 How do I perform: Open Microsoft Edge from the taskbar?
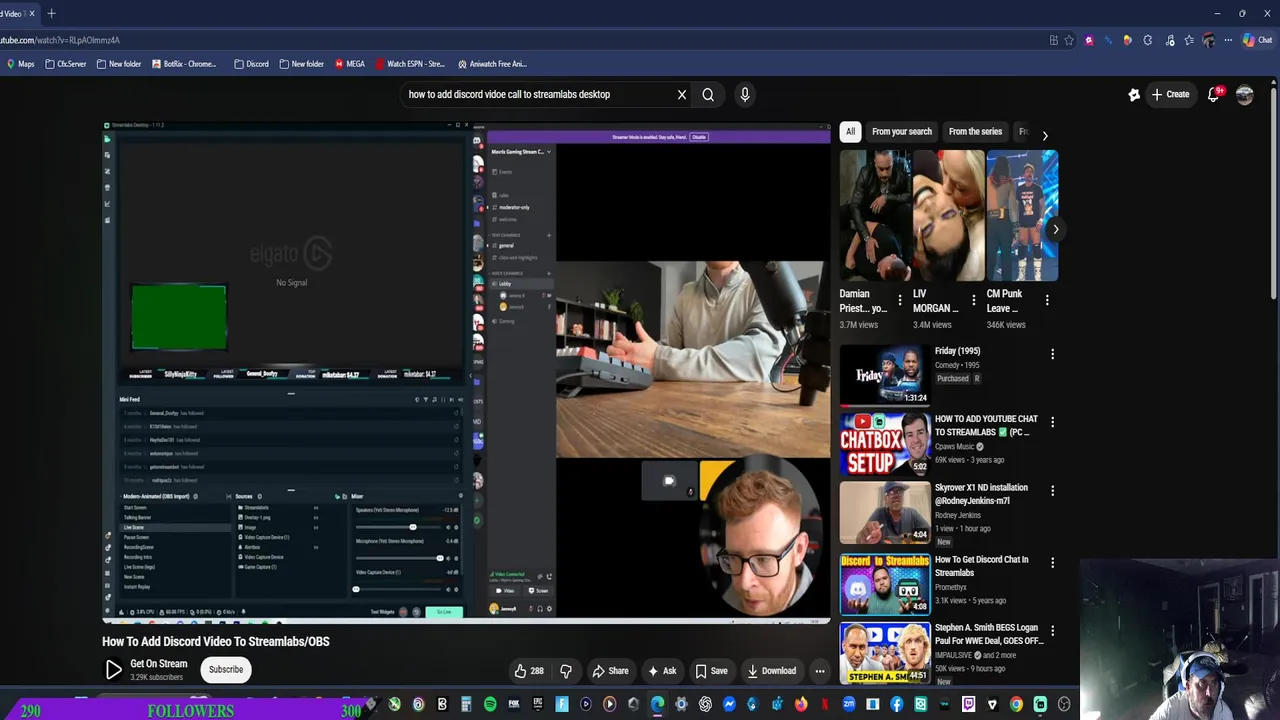pyautogui.click(x=657, y=705)
